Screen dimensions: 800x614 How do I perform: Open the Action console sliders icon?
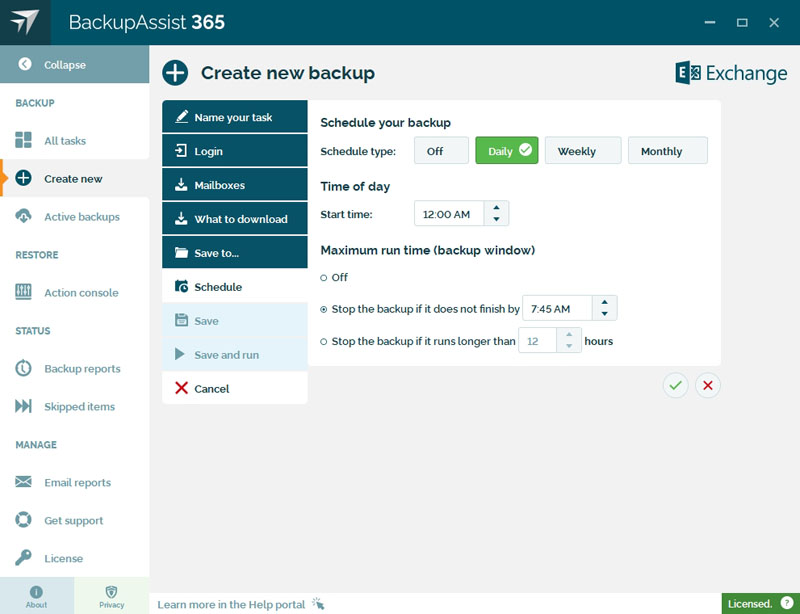(23, 292)
